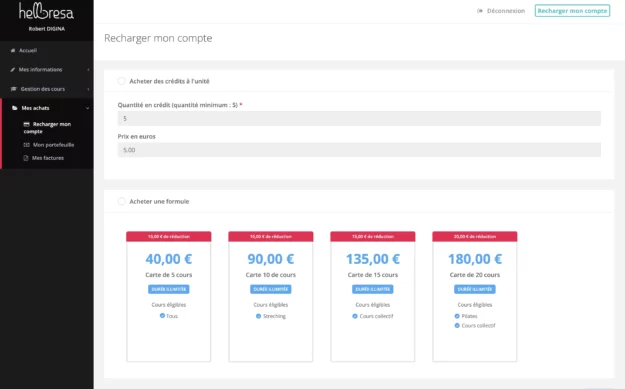Screen dimensions: 625x389
Task: Expand the Mes informations submenu arrow
Action: (x=88, y=70)
